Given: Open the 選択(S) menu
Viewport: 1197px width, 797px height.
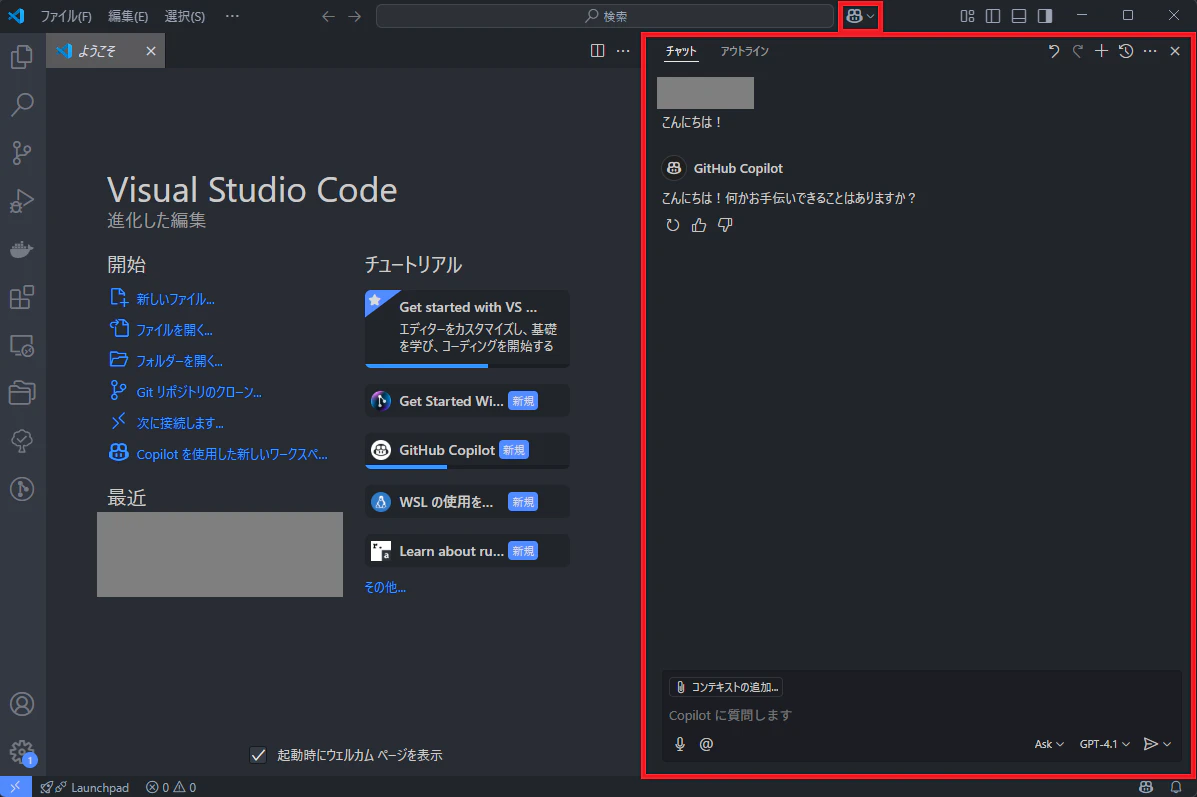Looking at the screenshot, I should pos(185,16).
